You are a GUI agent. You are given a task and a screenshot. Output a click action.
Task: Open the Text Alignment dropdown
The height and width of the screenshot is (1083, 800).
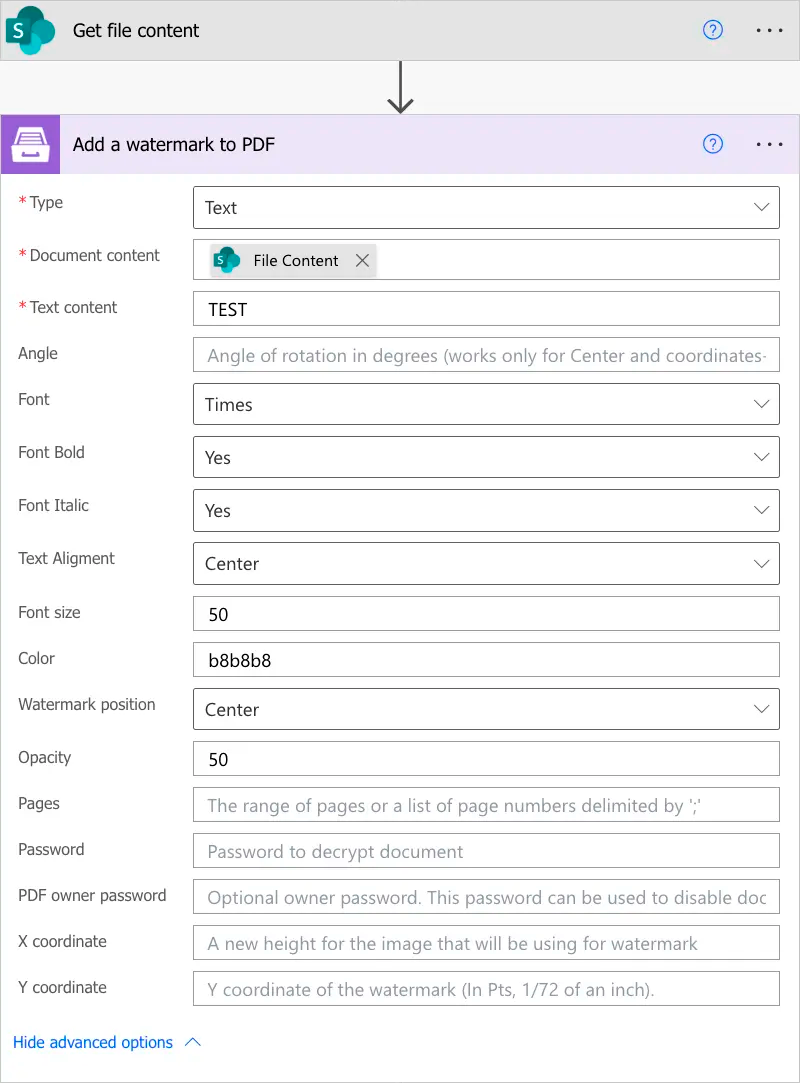(486, 563)
